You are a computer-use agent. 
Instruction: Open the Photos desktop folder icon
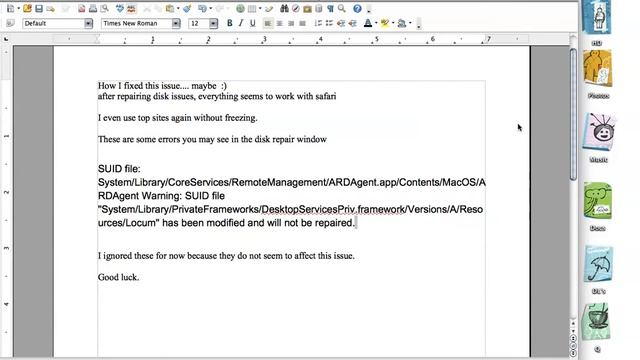598,69
